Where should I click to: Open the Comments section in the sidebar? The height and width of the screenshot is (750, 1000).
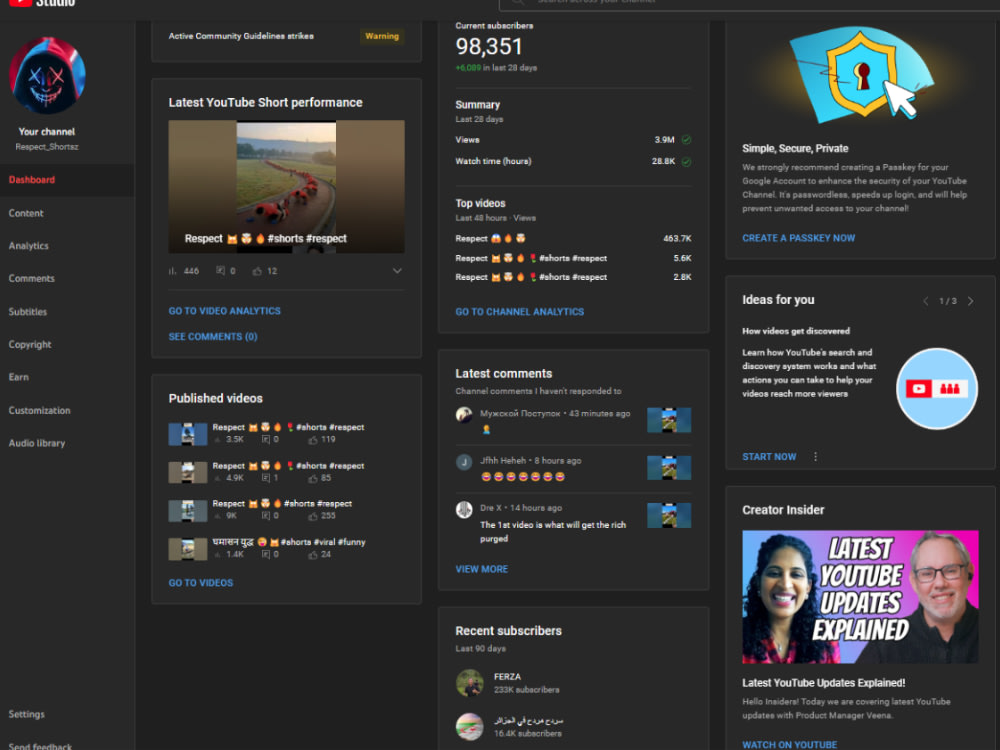tap(30, 278)
